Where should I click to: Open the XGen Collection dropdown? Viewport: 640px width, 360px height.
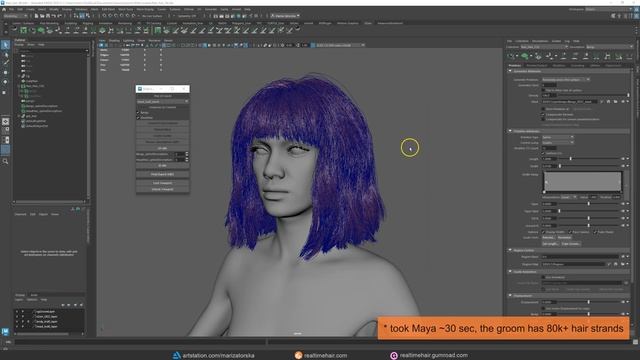543,47
